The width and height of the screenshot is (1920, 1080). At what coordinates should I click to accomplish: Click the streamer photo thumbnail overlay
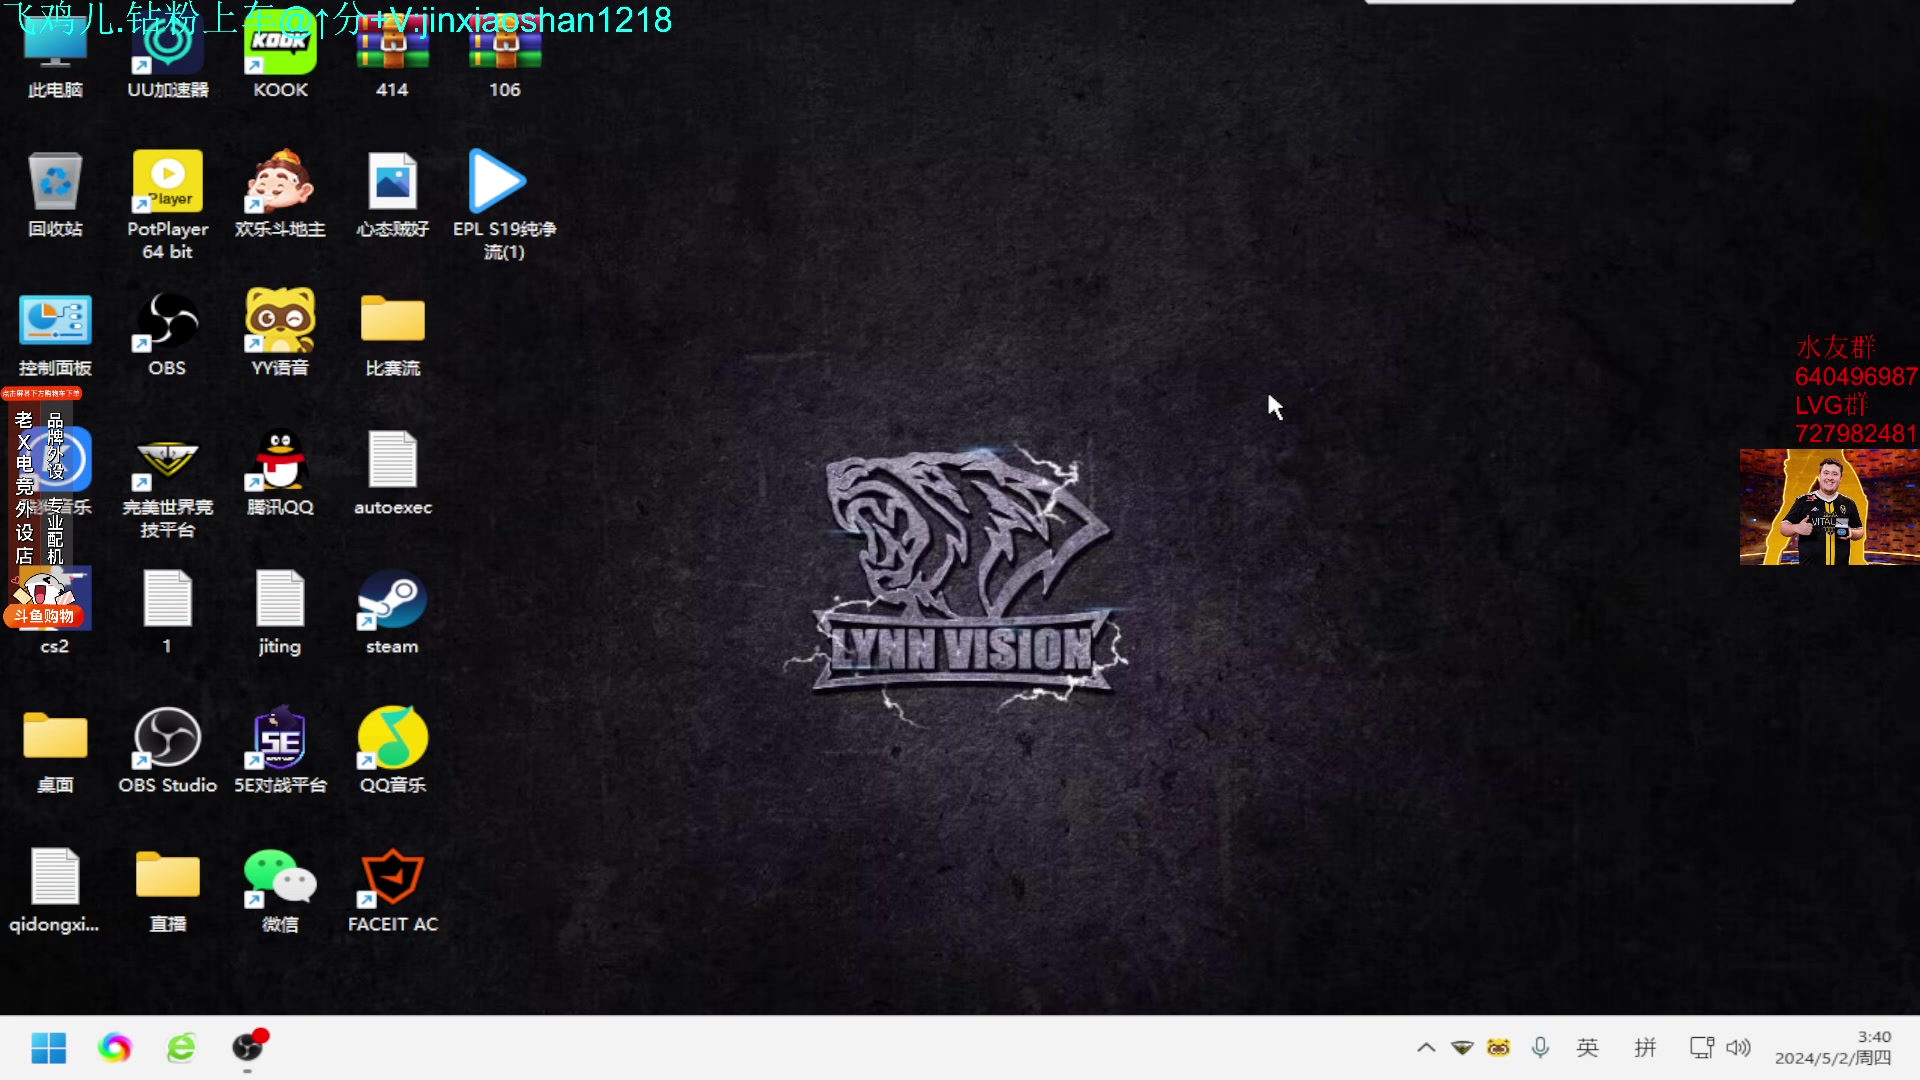tap(1829, 507)
